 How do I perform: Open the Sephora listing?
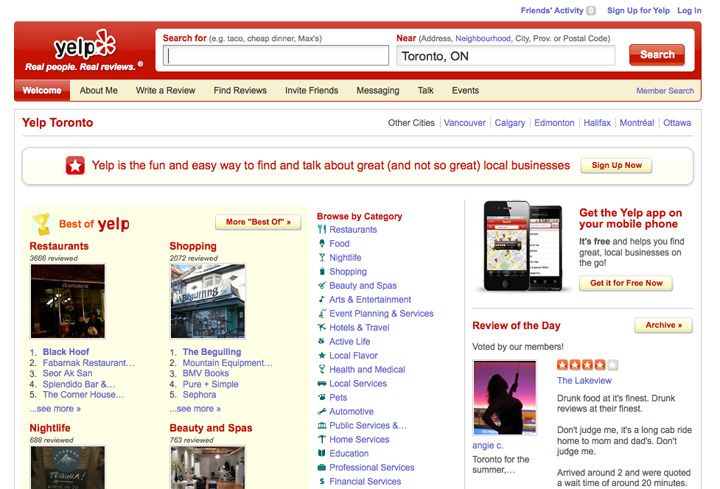point(199,394)
